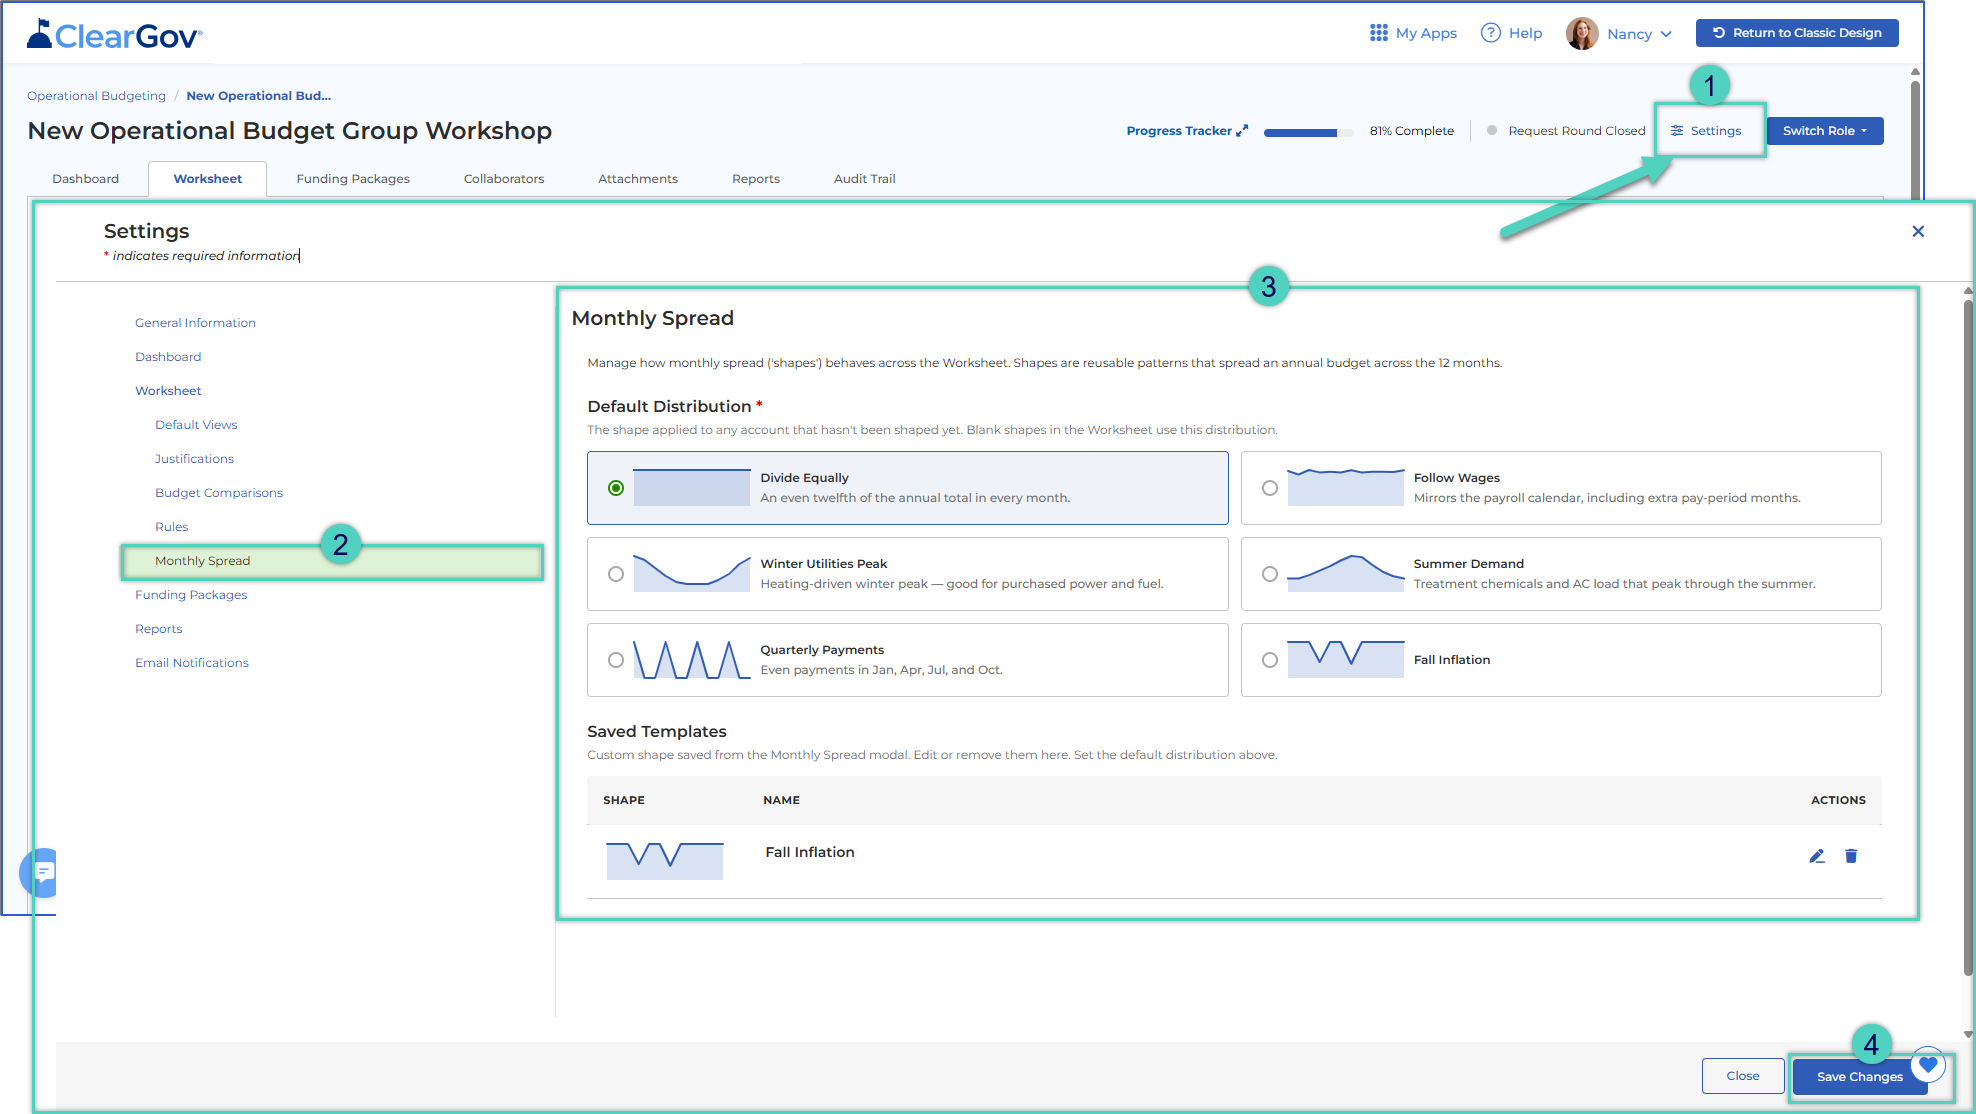
Task: Select Budget Comparisons in sidebar
Action: (x=219, y=493)
